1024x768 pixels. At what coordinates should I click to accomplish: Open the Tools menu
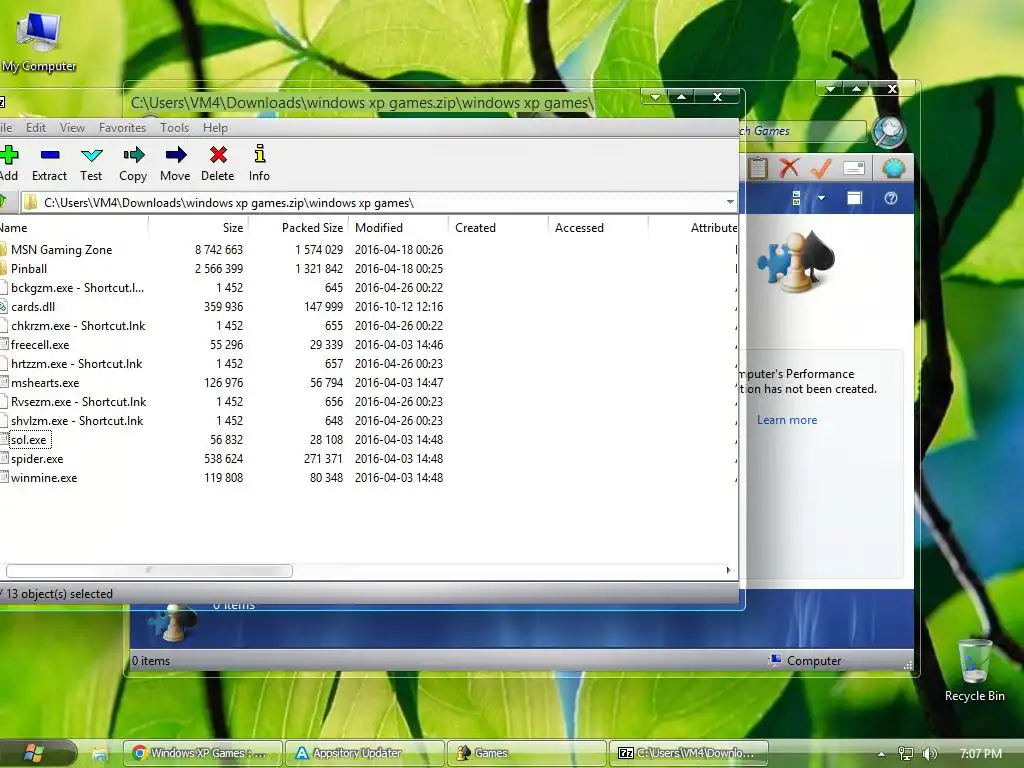click(x=174, y=128)
